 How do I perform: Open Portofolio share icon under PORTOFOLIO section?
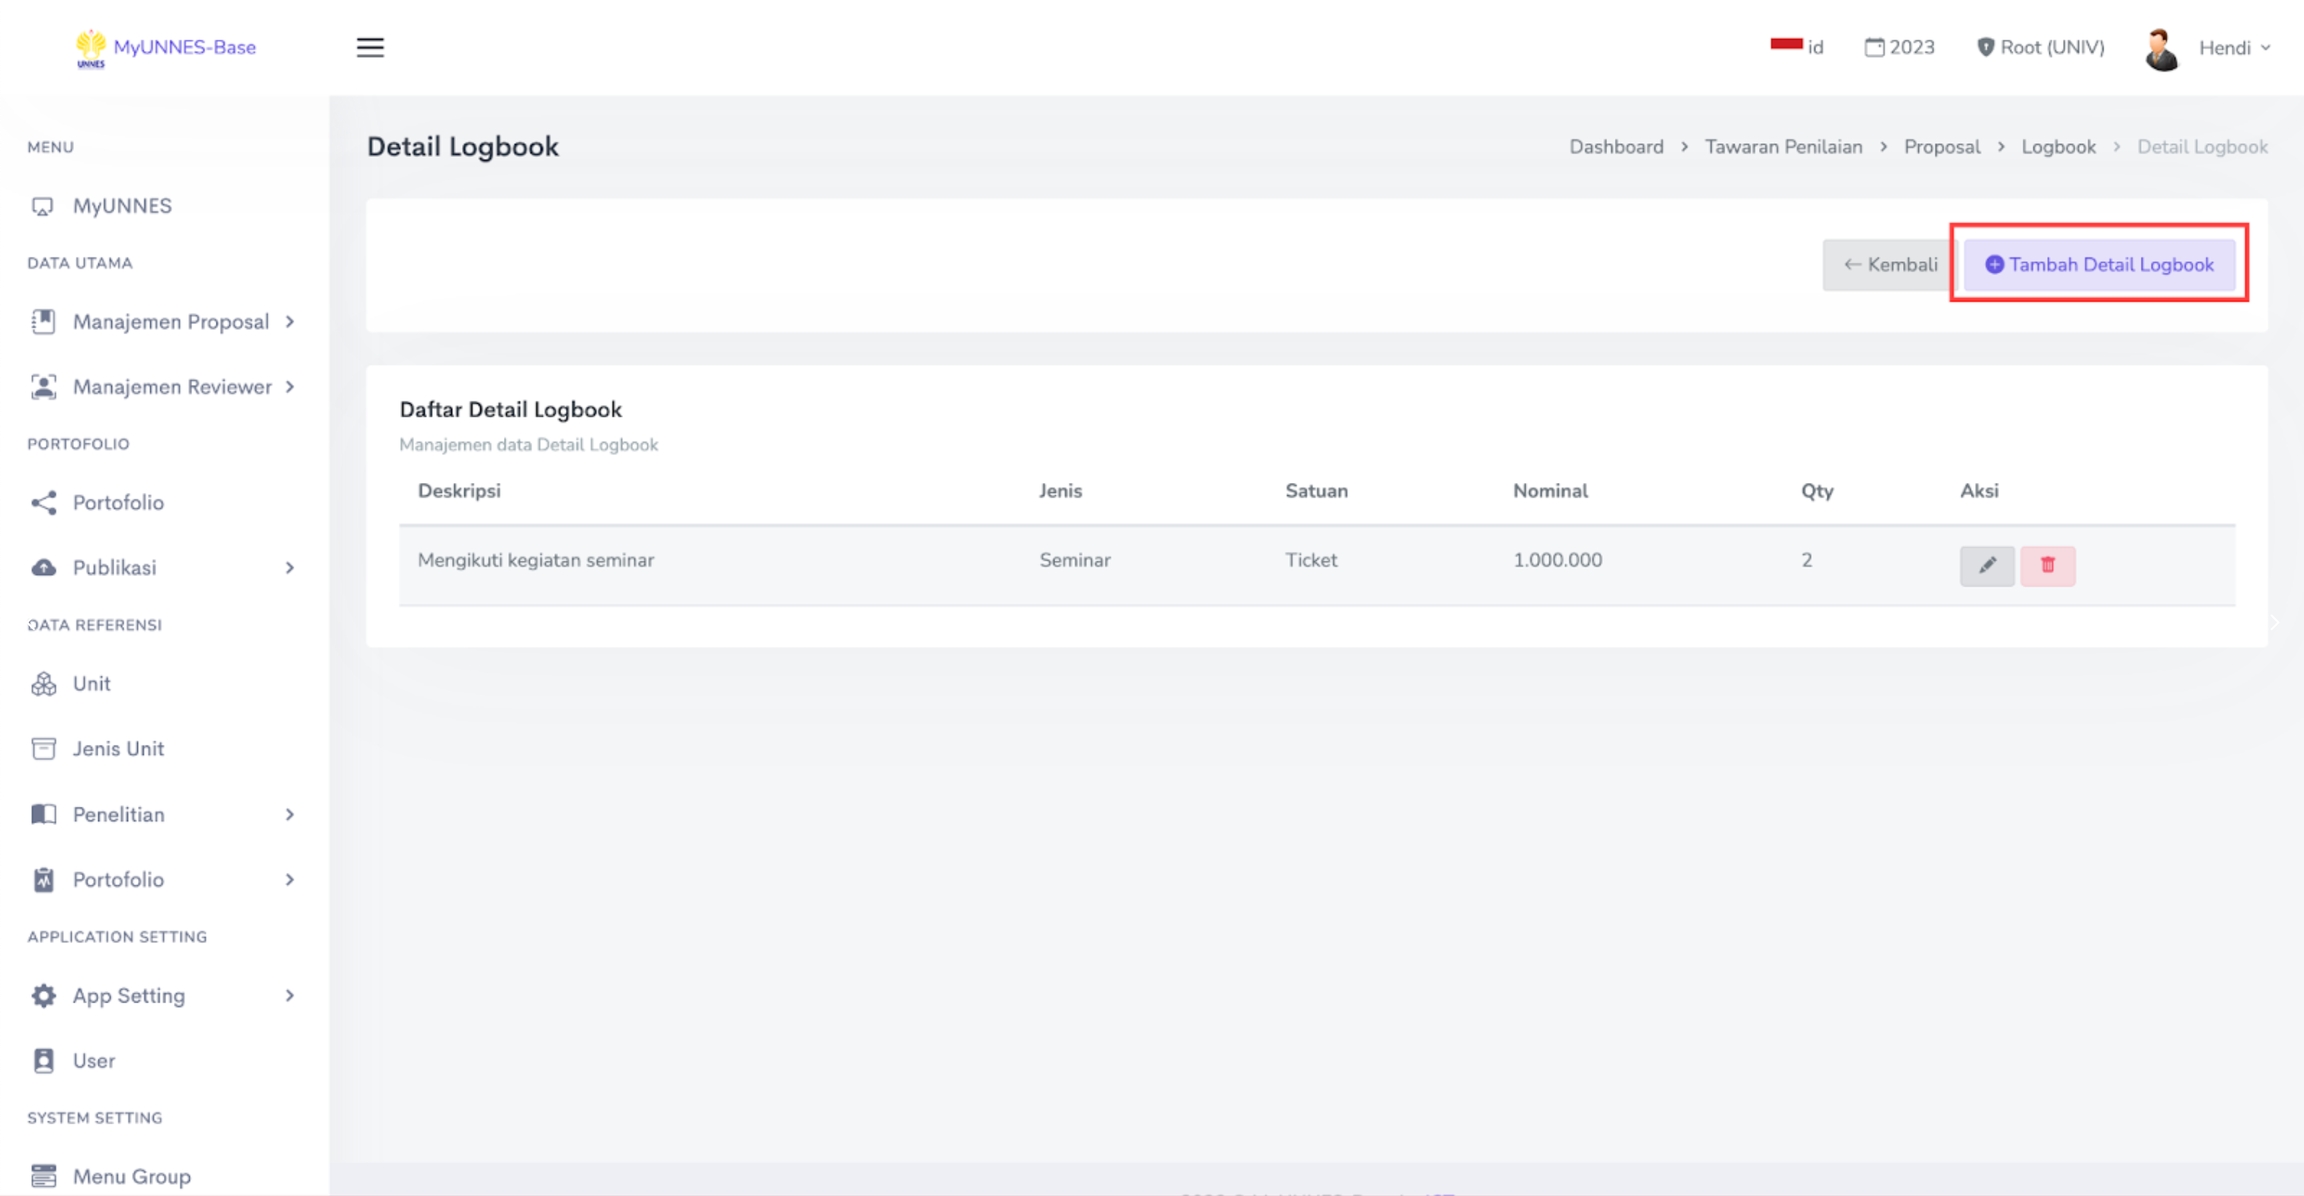43,502
